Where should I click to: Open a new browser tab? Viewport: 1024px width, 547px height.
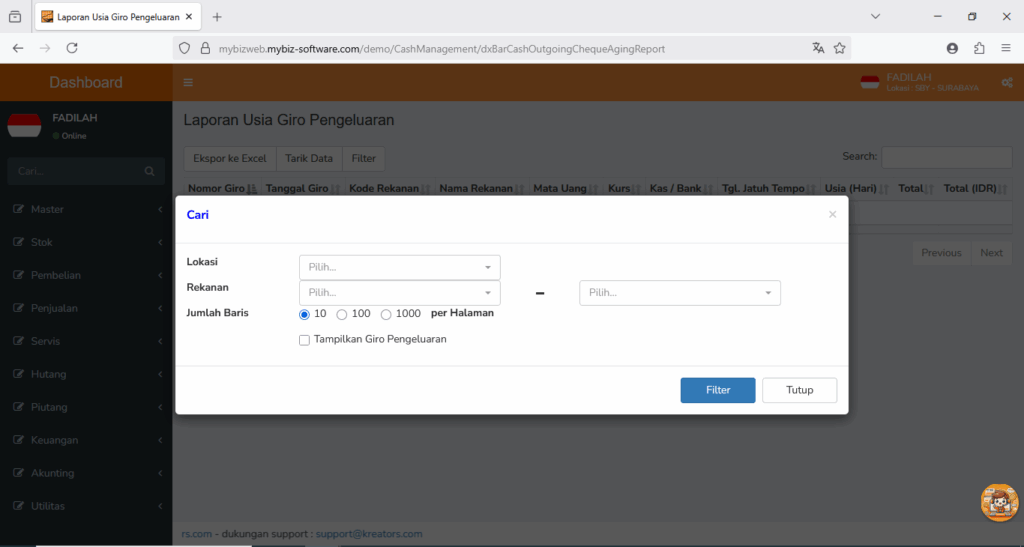point(217,17)
